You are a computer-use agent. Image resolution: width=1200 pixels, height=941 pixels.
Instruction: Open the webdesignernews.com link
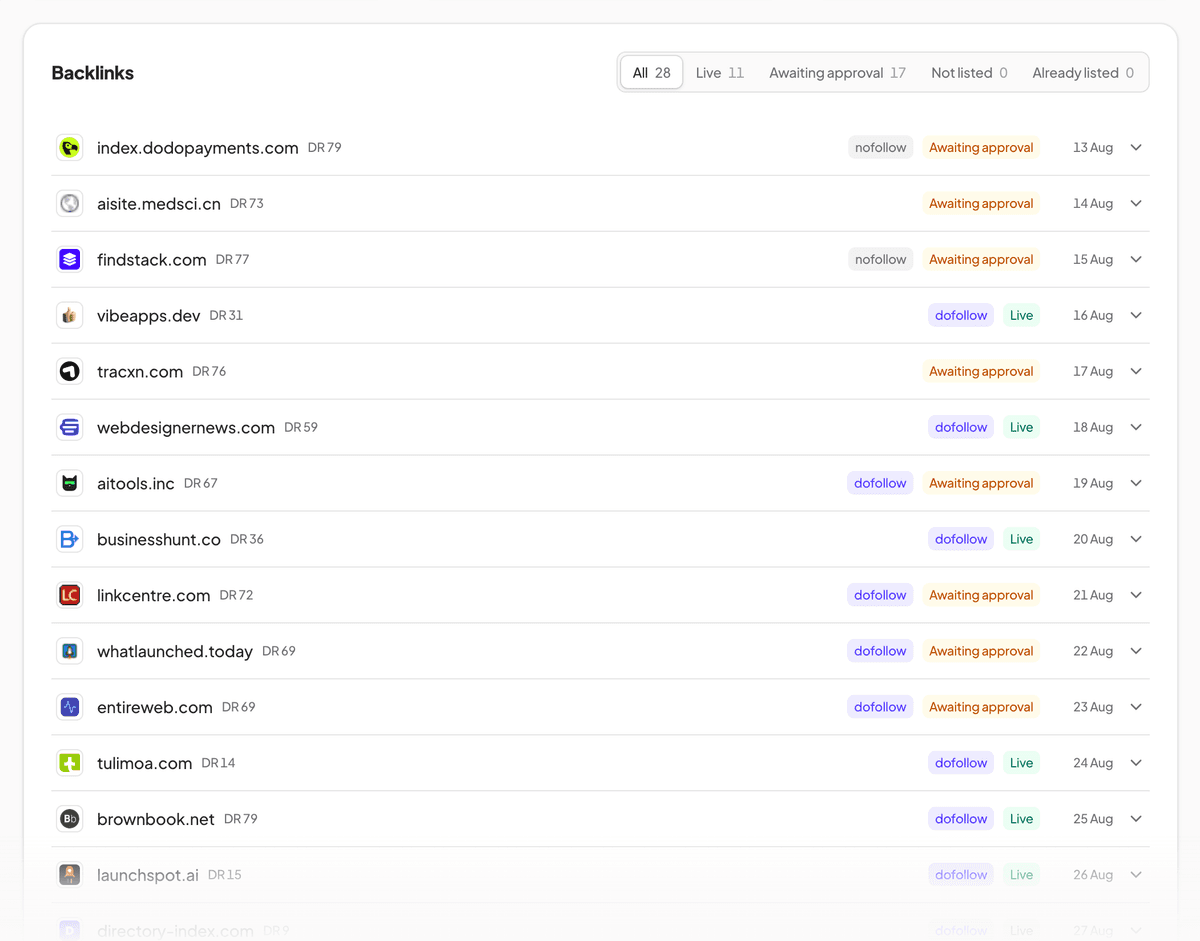point(186,428)
